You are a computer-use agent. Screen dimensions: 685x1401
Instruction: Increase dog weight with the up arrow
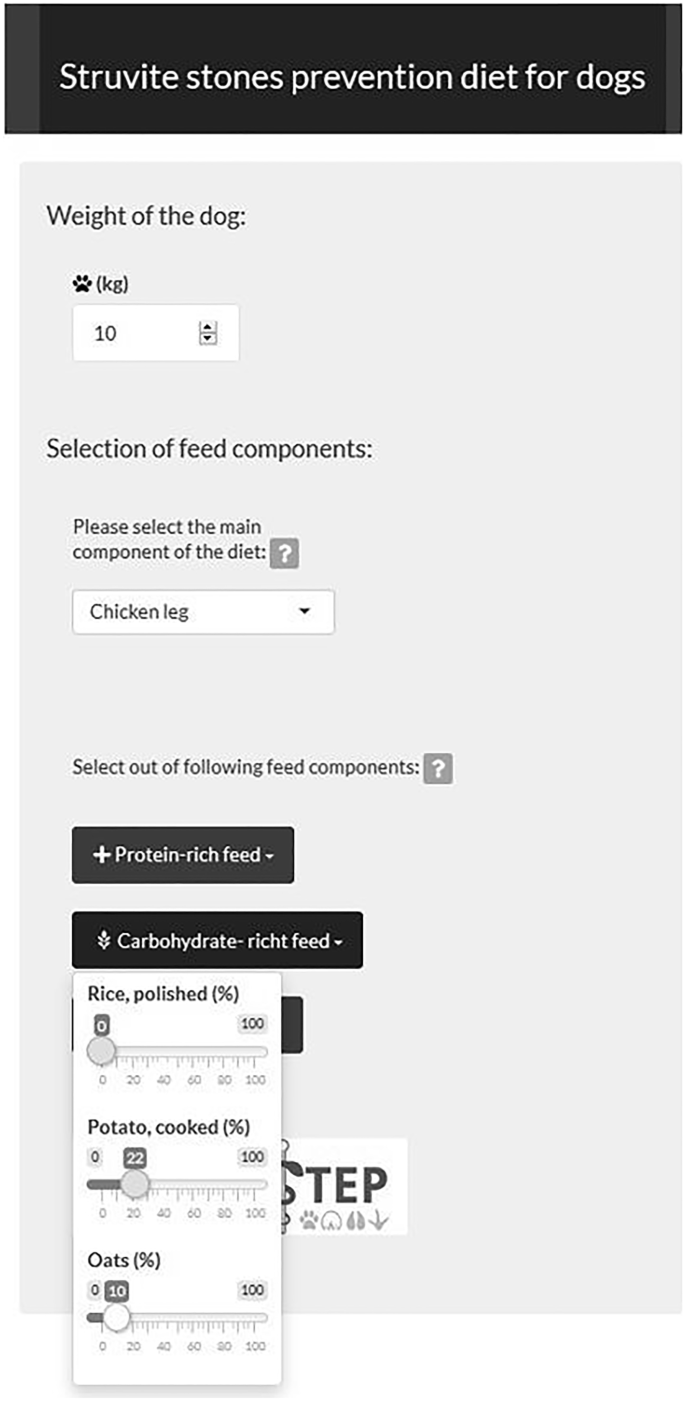pos(208,328)
